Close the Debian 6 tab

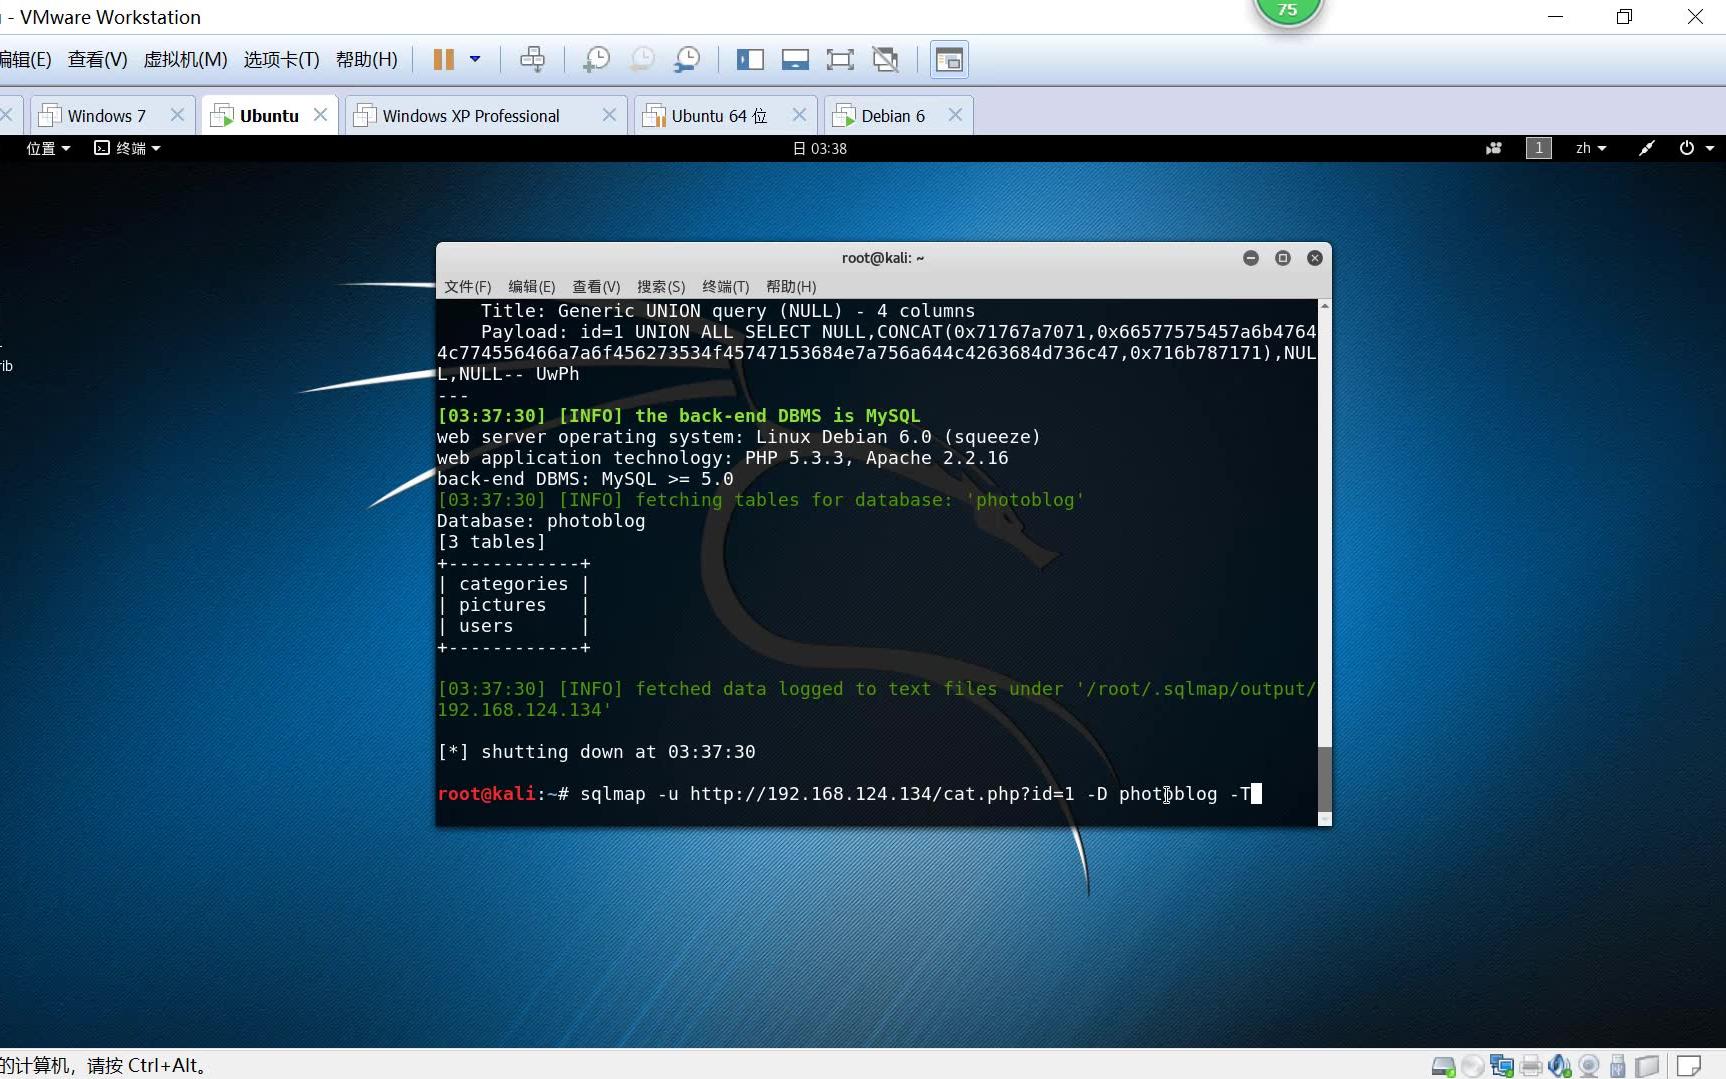point(956,114)
